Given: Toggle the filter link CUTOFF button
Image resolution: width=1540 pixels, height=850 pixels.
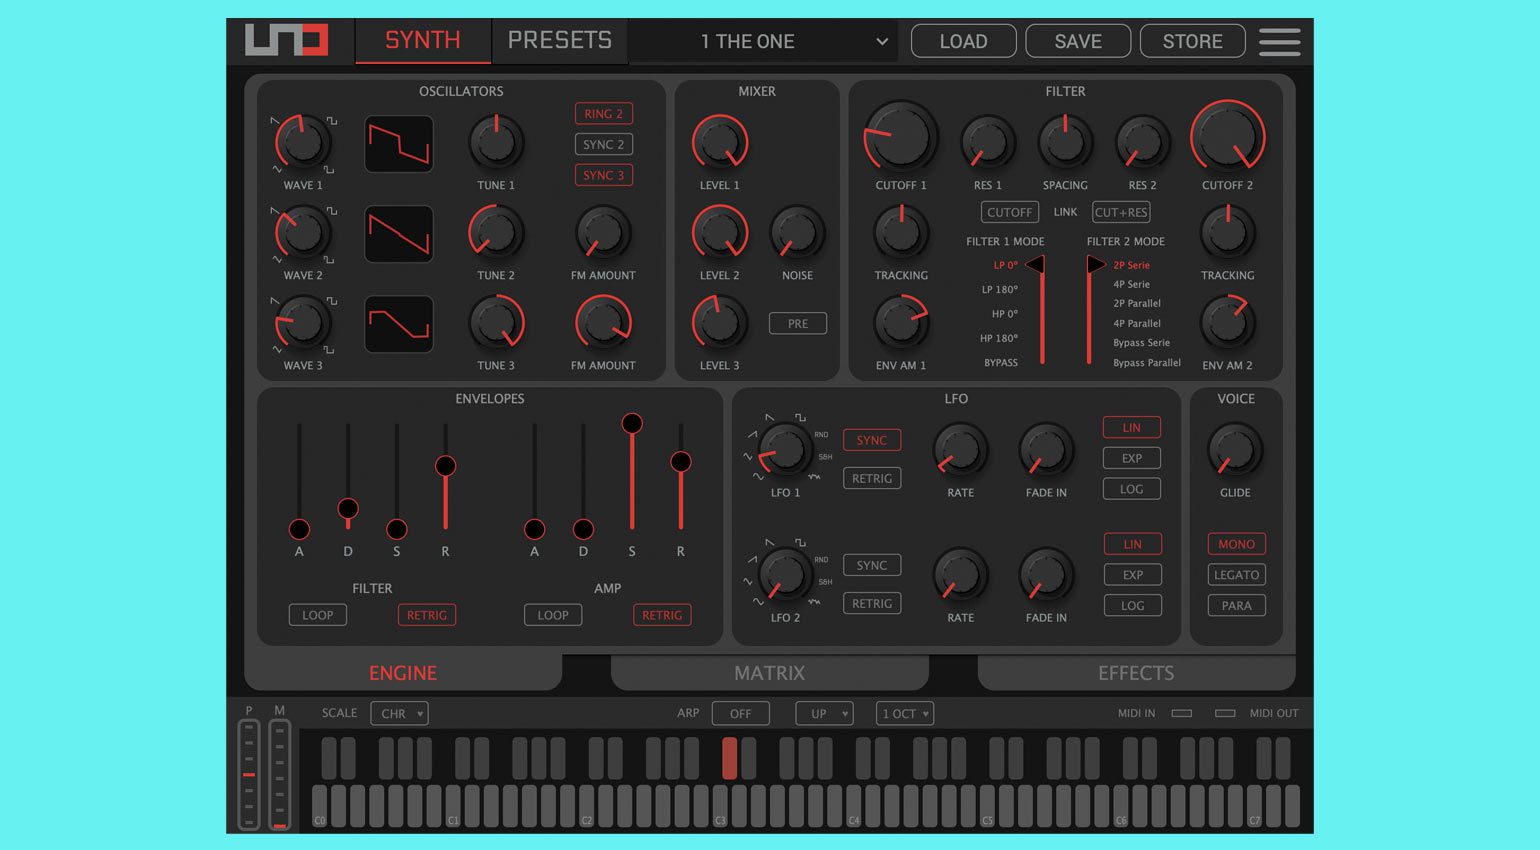Looking at the screenshot, I should click(x=1010, y=212).
